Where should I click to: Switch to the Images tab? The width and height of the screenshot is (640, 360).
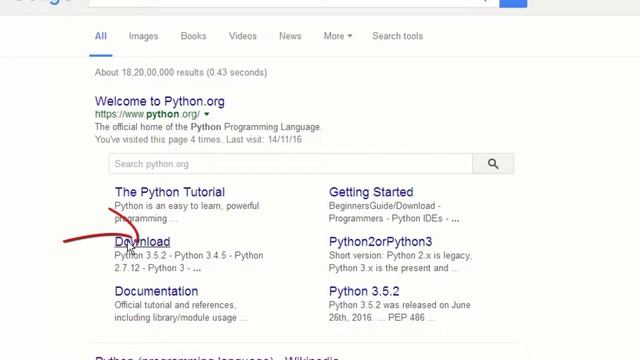pos(143,36)
